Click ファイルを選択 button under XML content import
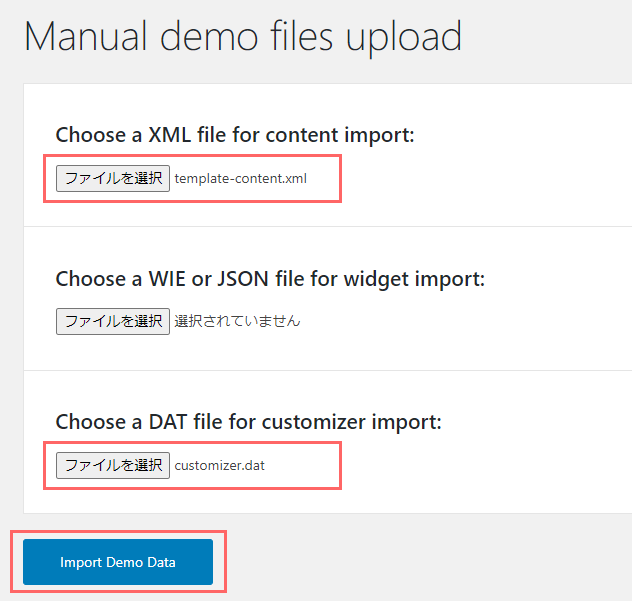The width and height of the screenshot is (632, 601). (113, 178)
